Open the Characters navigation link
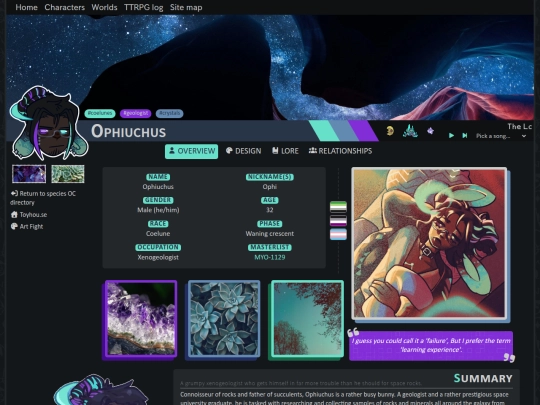 coord(64,7)
